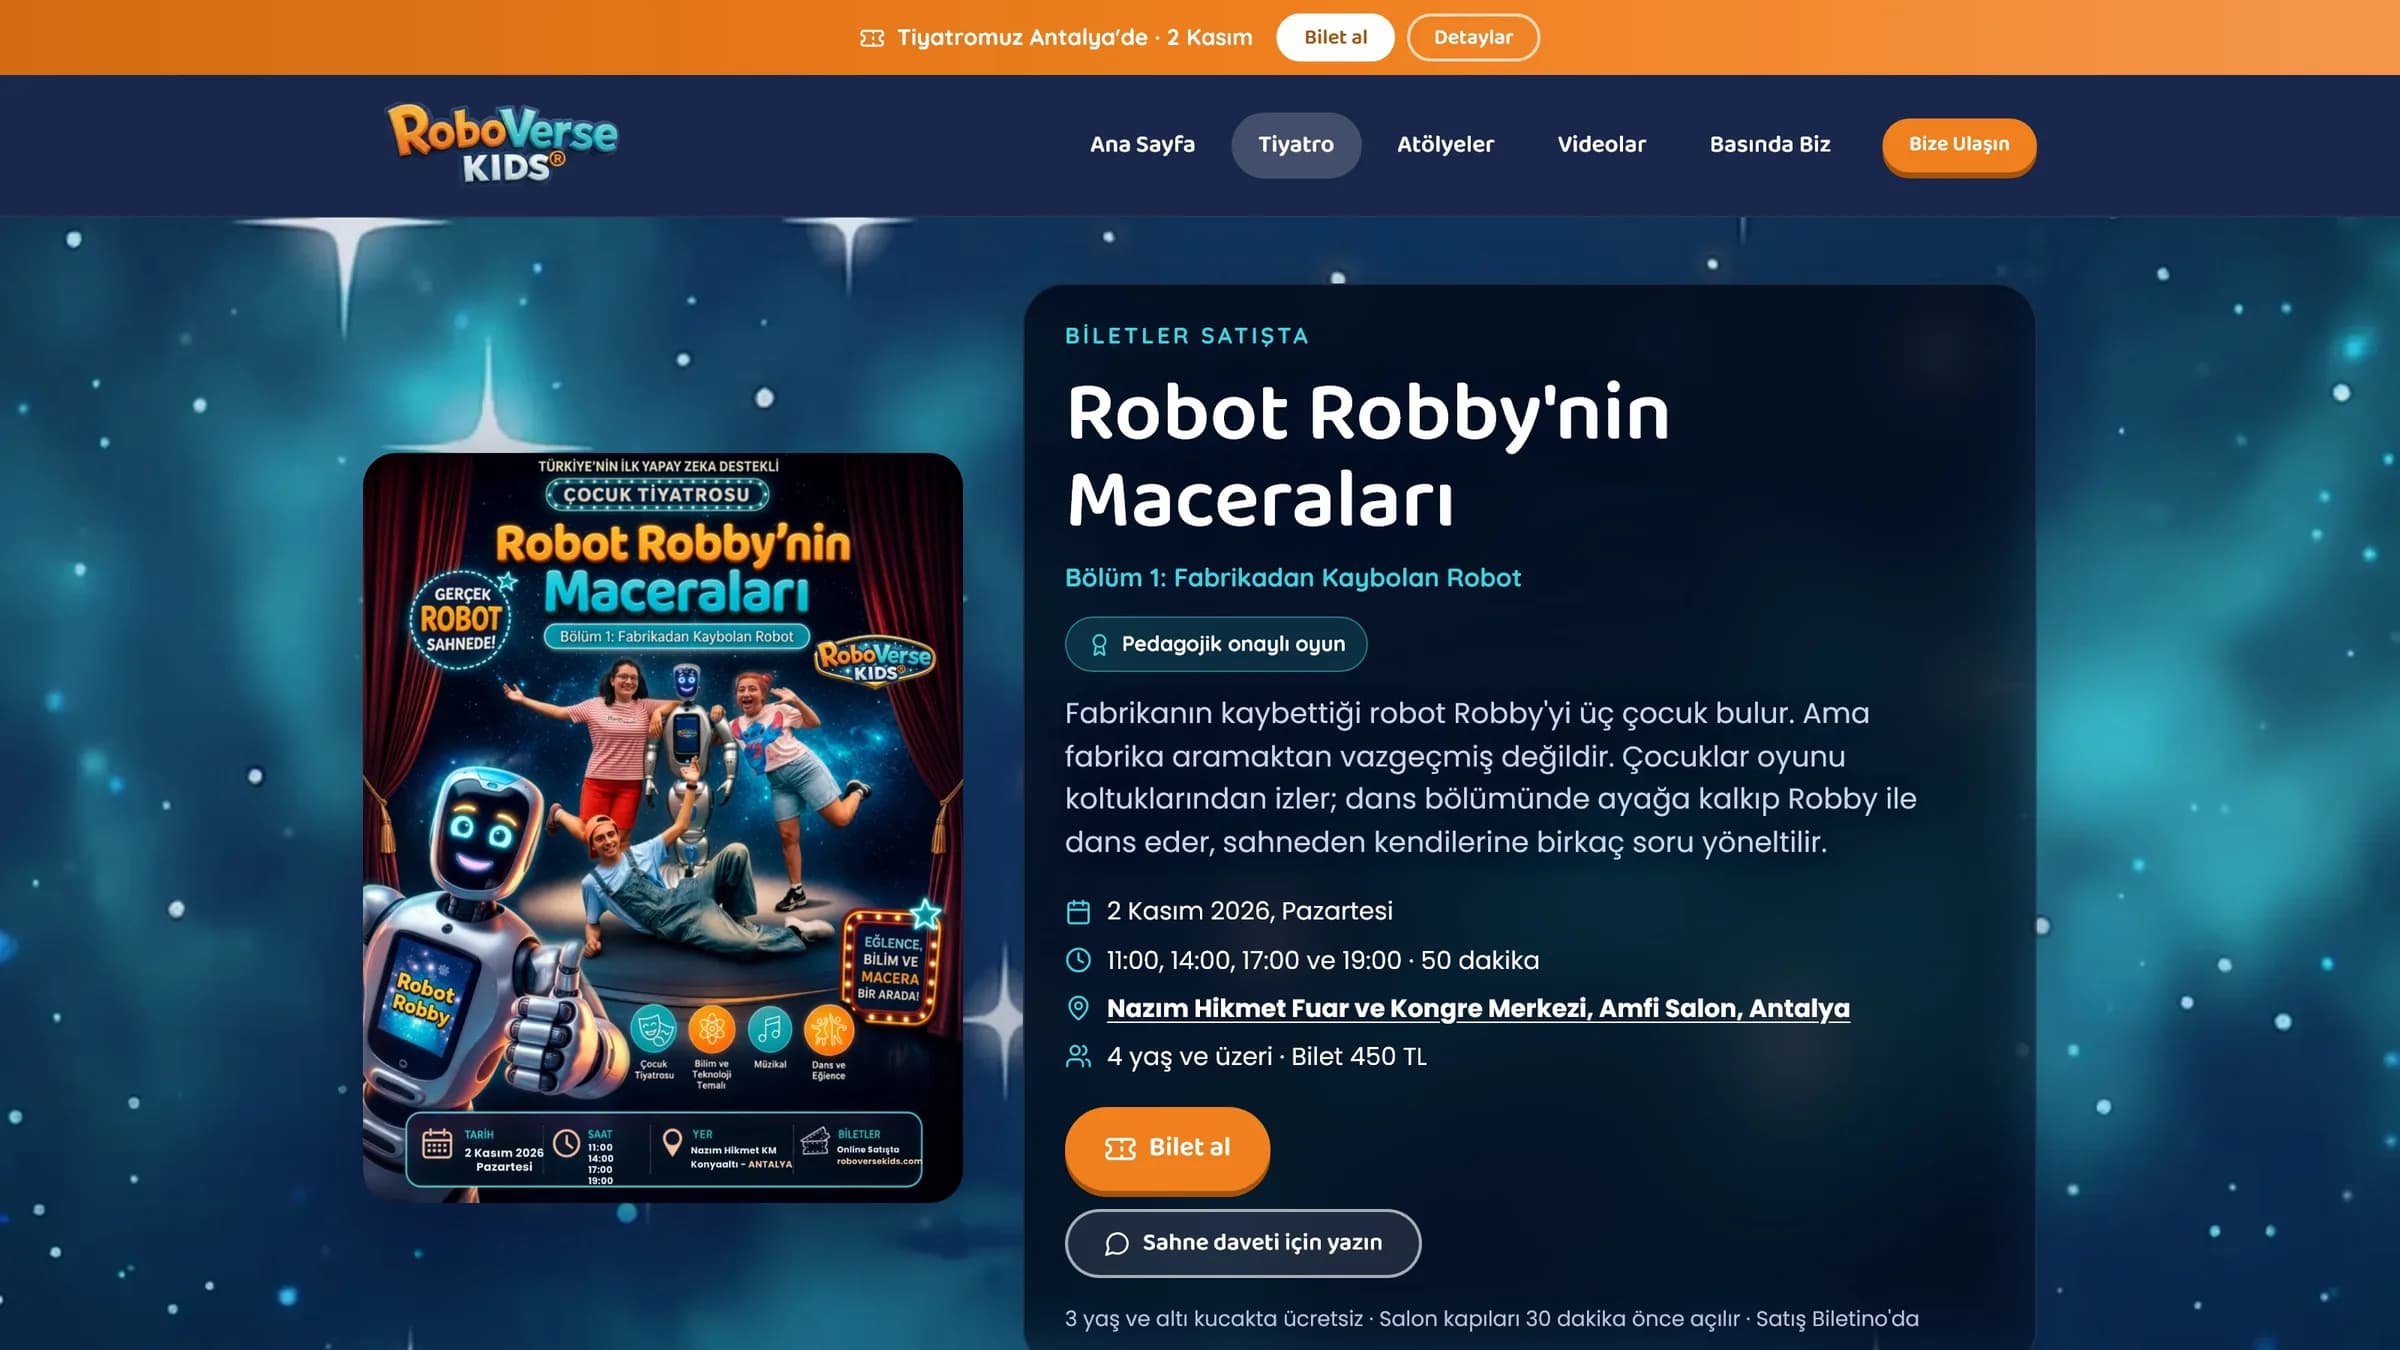Click the Bilet al button in the top banner
Viewport: 2400px width, 1350px height.
click(1335, 37)
